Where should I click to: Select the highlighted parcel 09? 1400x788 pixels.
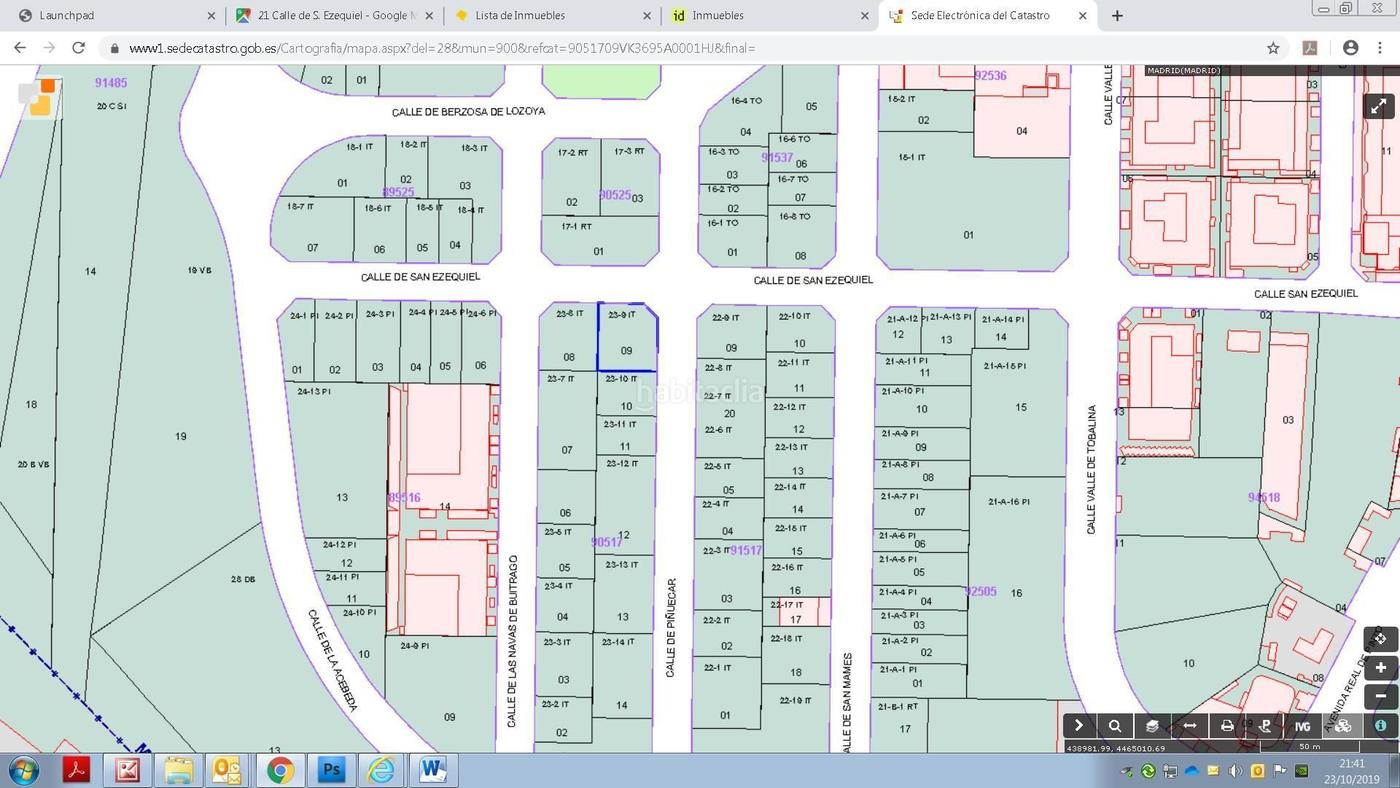pyautogui.click(x=627, y=340)
